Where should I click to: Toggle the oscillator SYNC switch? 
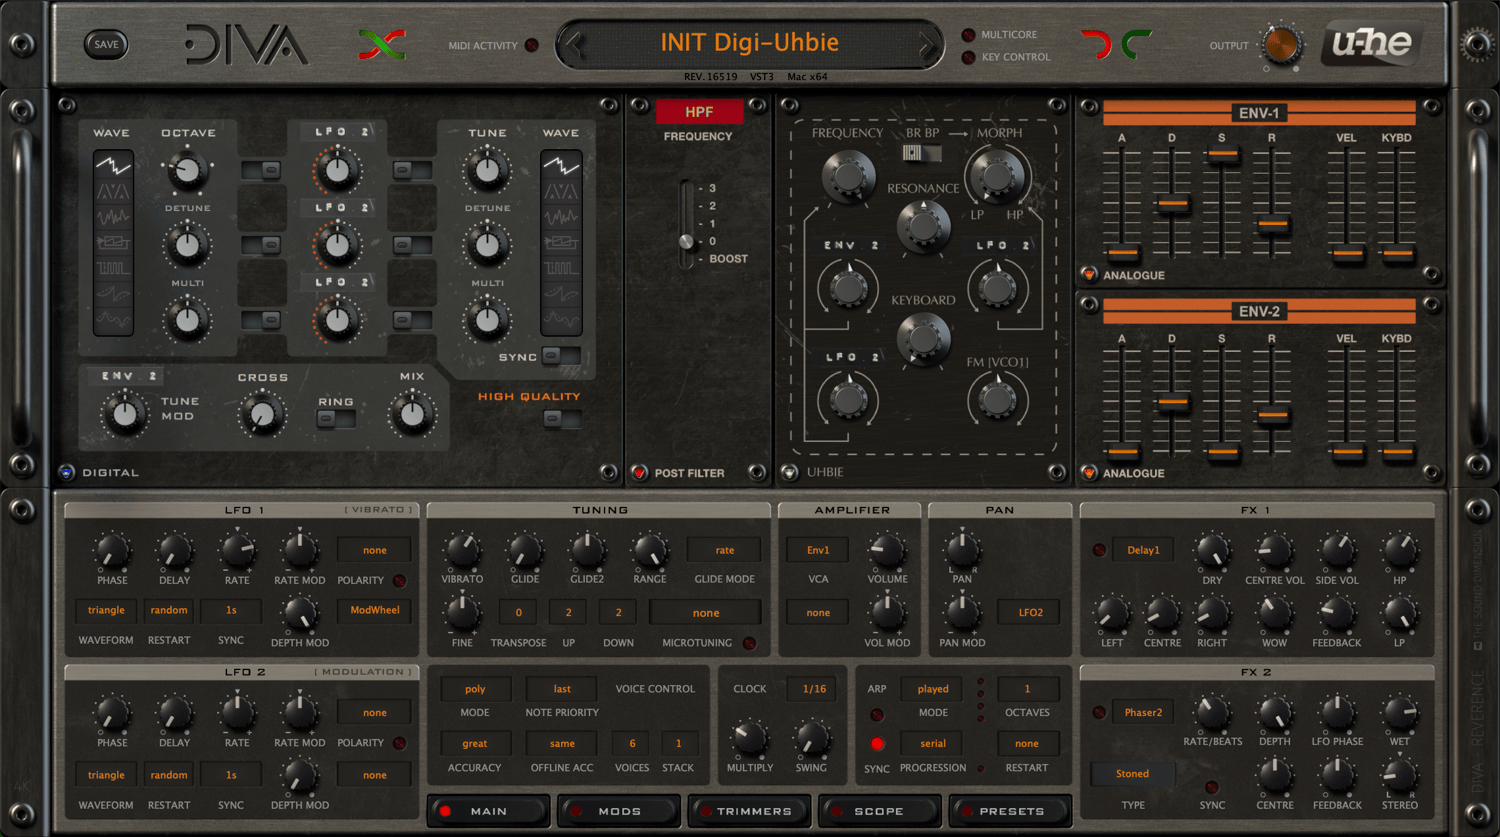click(x=561, y=356)
